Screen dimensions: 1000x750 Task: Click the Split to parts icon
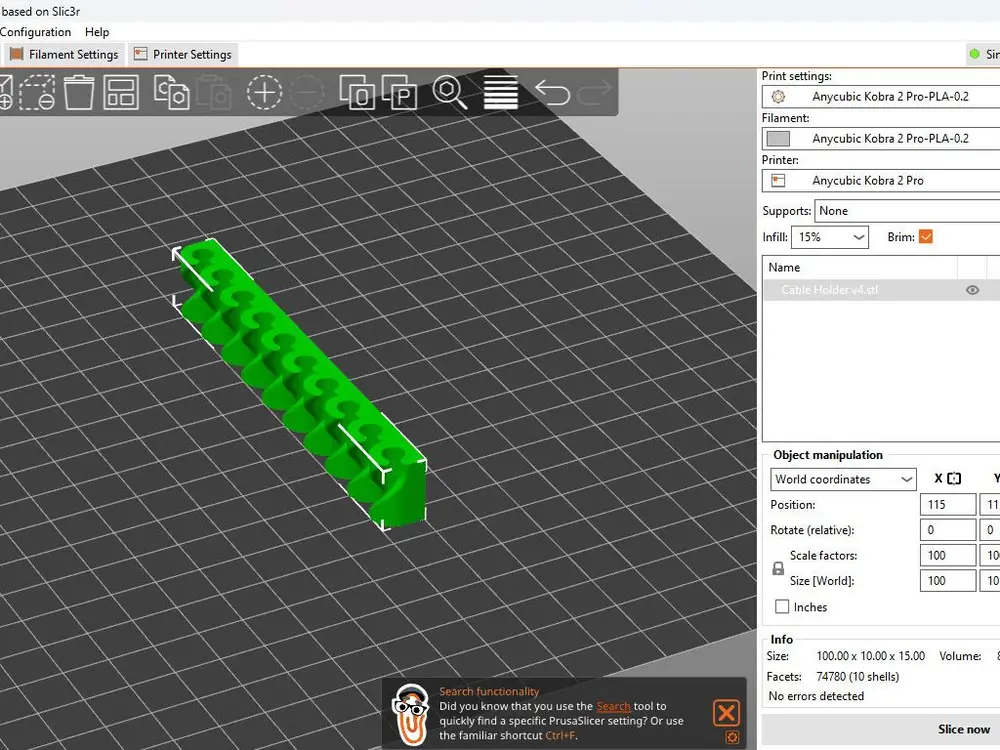[399, 92]
